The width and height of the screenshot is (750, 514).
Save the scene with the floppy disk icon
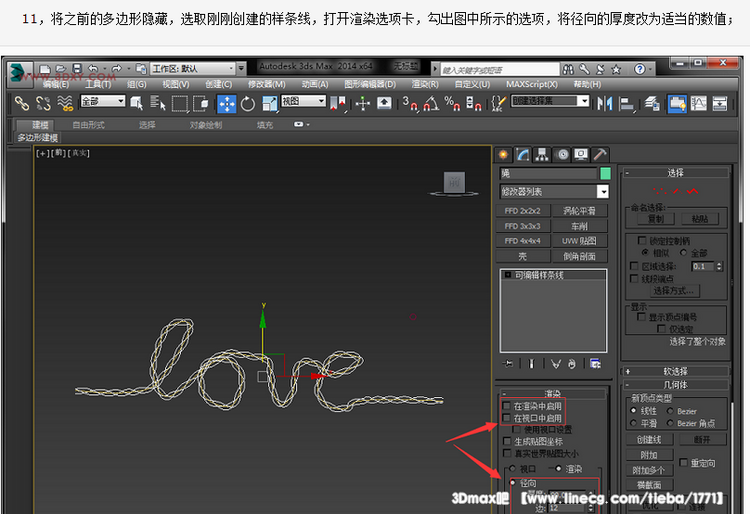77,69
